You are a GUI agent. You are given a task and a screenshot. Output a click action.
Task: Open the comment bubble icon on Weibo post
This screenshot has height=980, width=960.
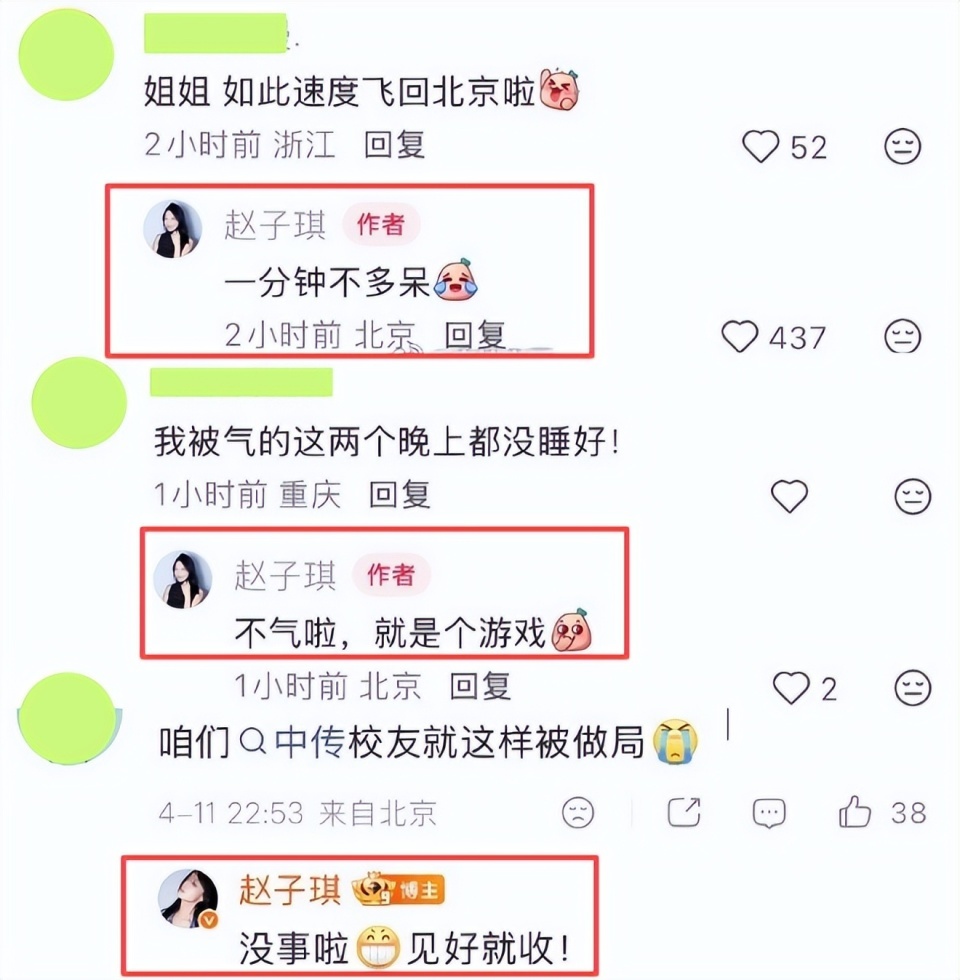click(x=769, y=813)
